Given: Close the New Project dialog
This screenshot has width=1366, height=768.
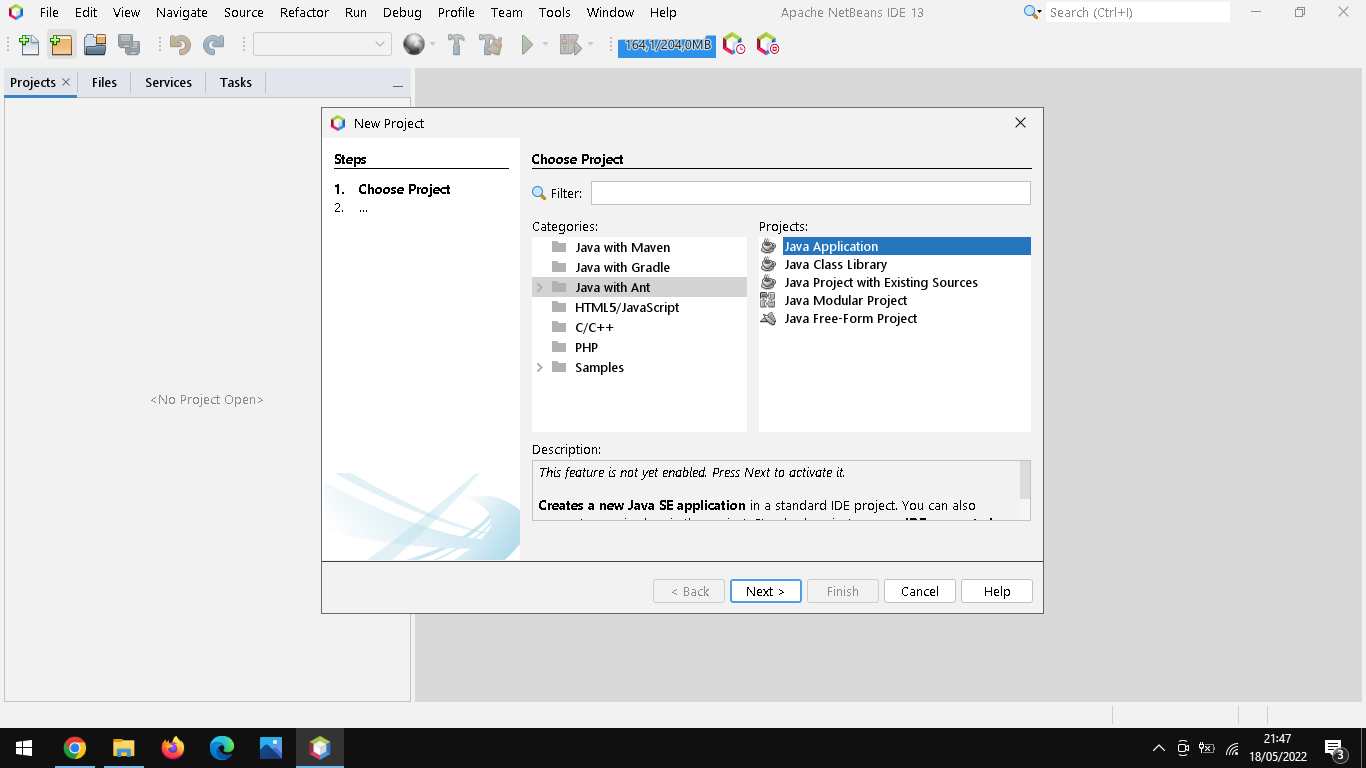Looking at the screenshot, I should coord(1020,122).
